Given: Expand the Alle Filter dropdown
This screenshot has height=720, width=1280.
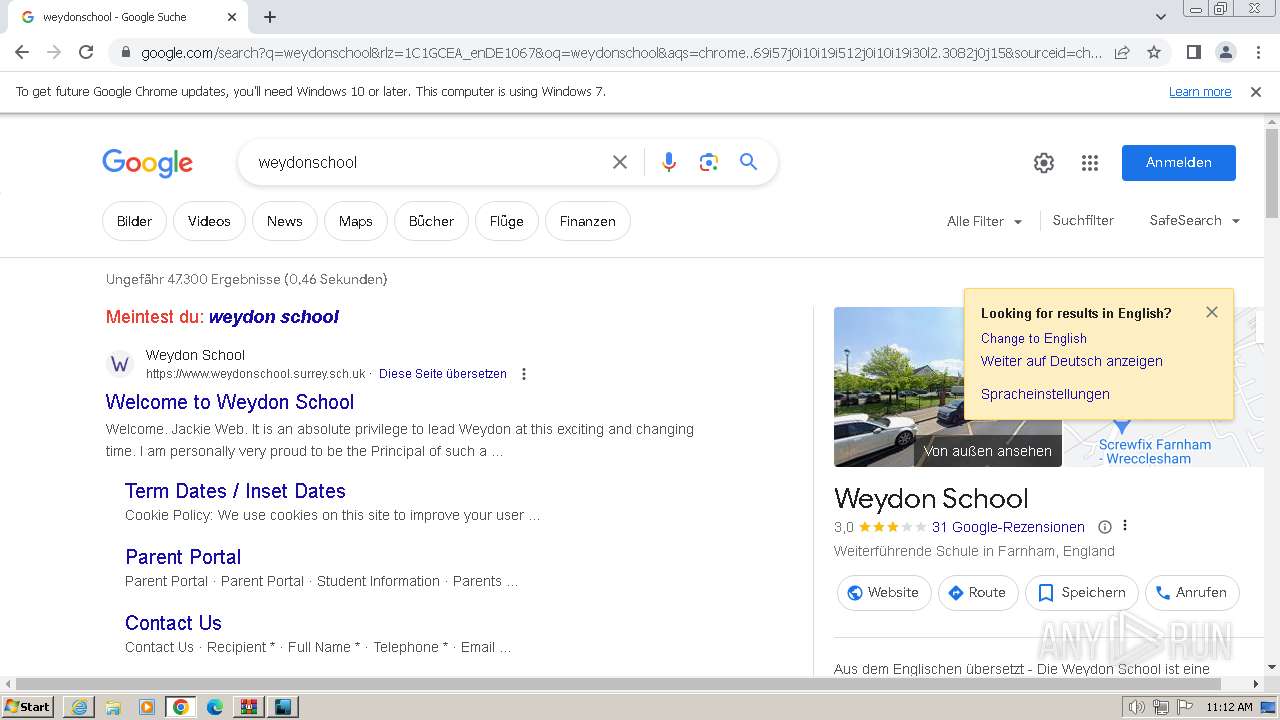Looking at the screenshot, I should click(984, 221).
